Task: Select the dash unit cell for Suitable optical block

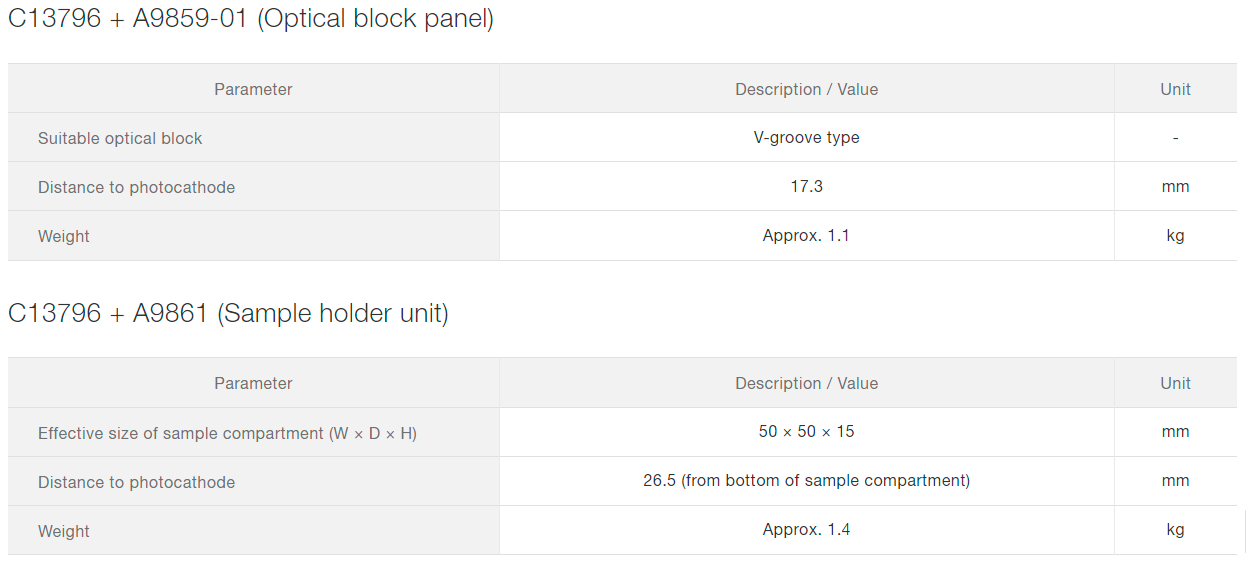Action: [1175, 138]
